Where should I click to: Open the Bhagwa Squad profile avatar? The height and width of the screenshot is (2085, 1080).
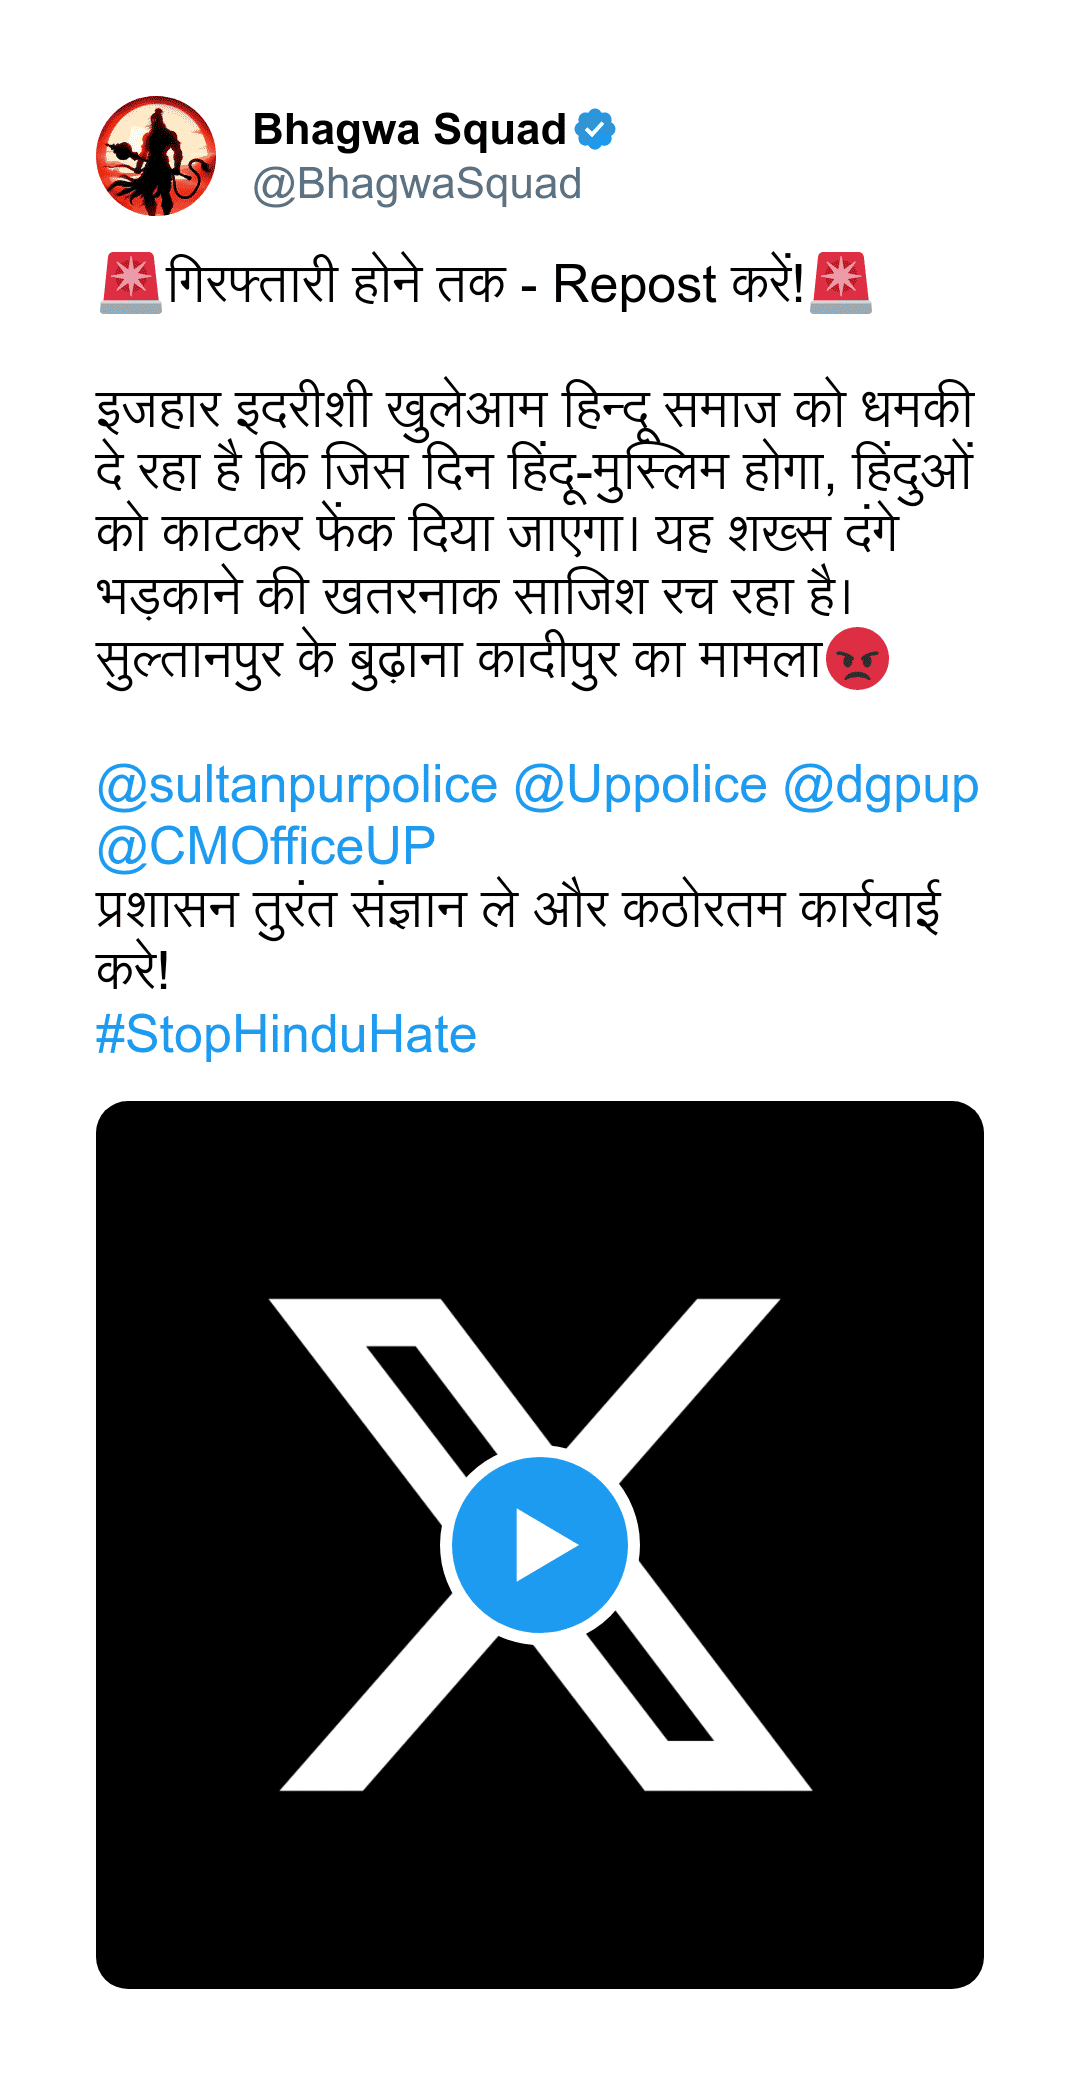click(x=156, y=156)
